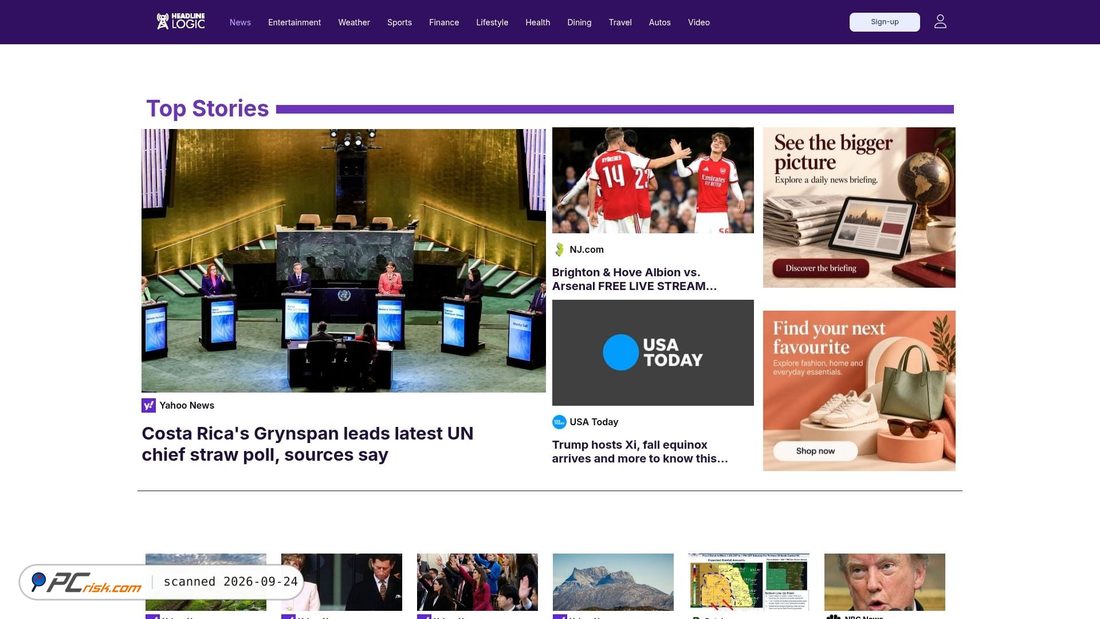Open the Trump close-up thumbnail
The height and width of the screenshot is (619, 1100).
pyautogui.click(x=885, y=582)
